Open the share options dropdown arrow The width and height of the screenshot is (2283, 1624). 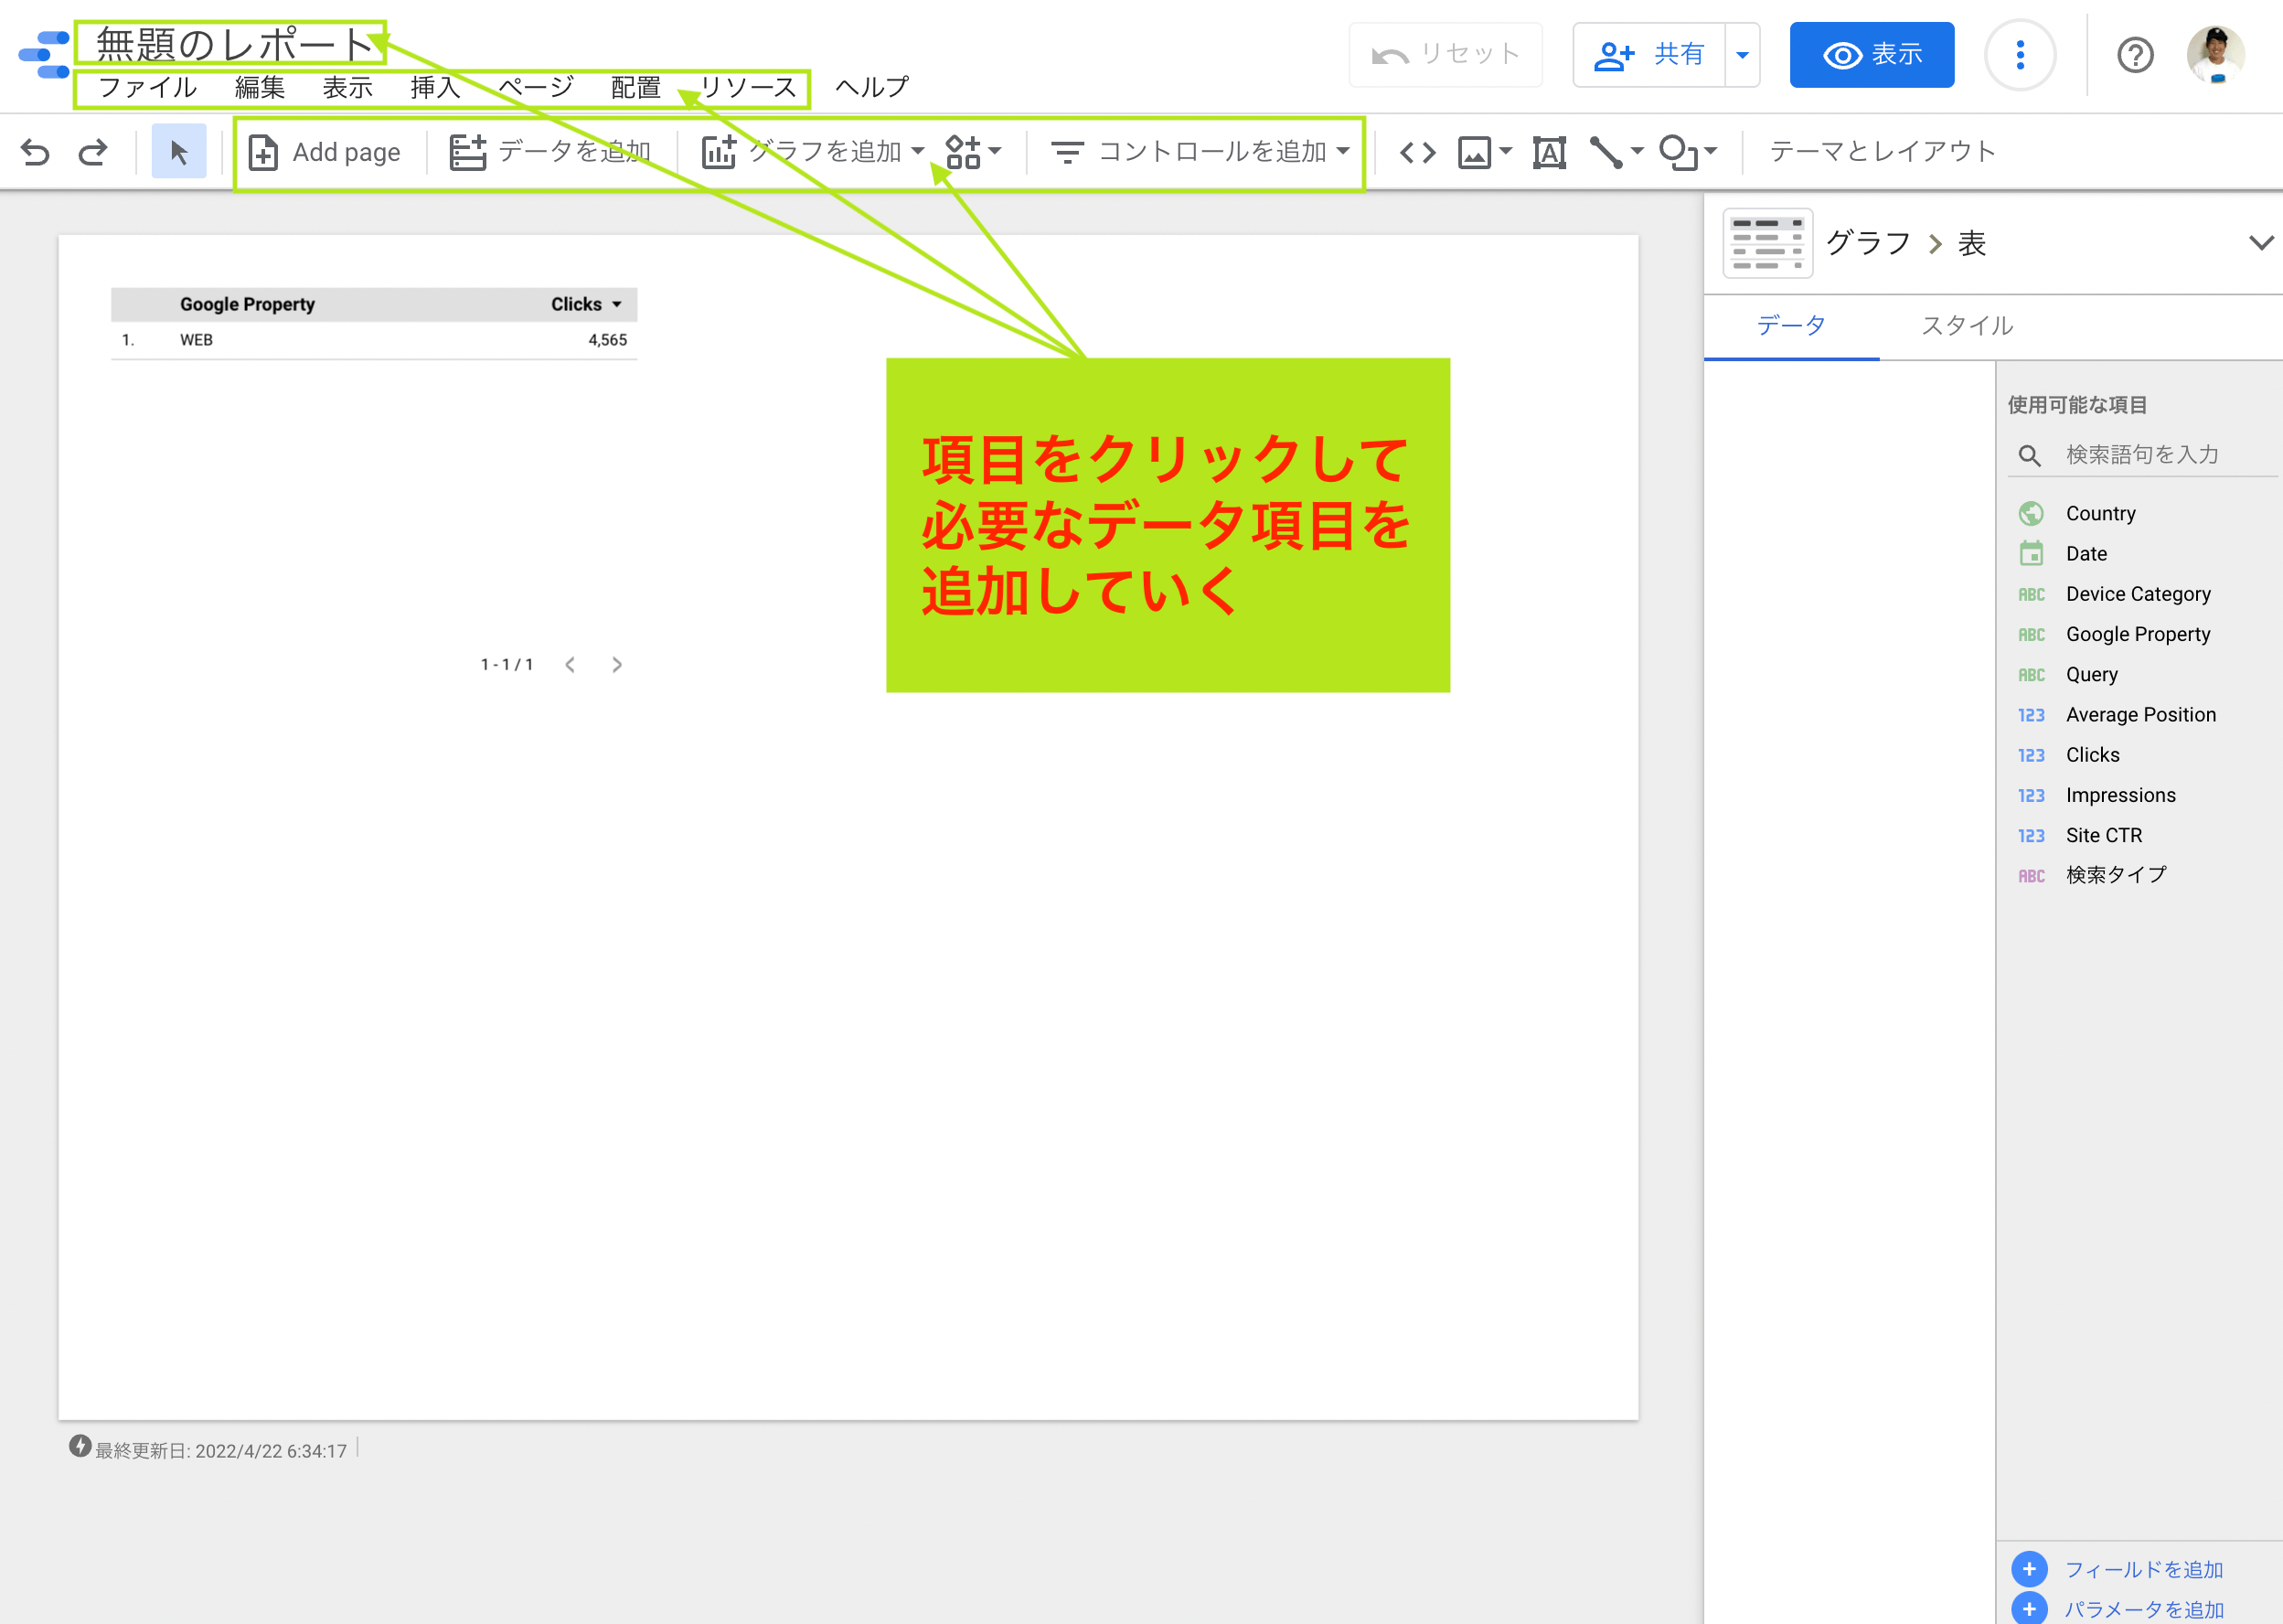pos(1742,55)
